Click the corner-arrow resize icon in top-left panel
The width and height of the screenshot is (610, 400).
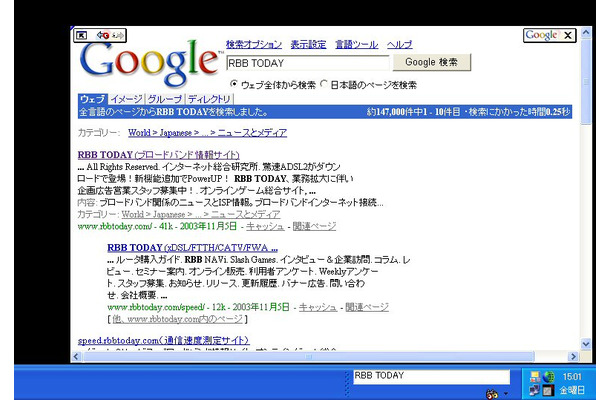[81, 36]
